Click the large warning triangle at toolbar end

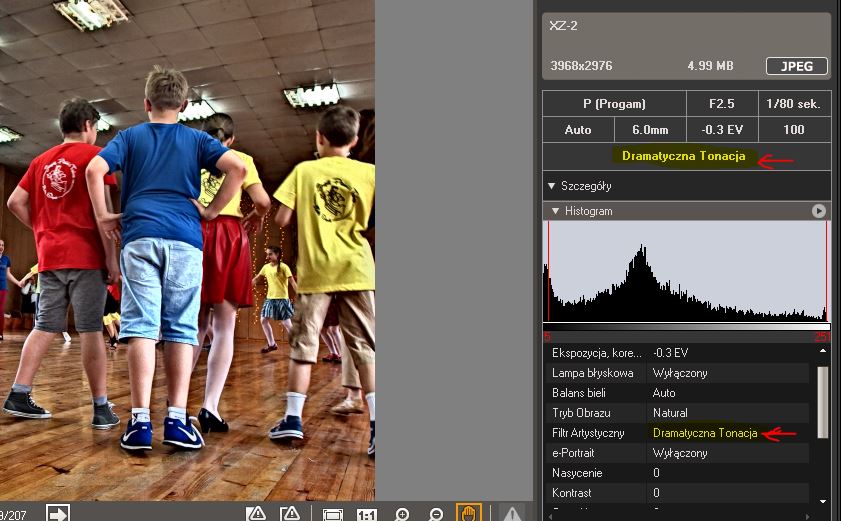pos(512,514)
